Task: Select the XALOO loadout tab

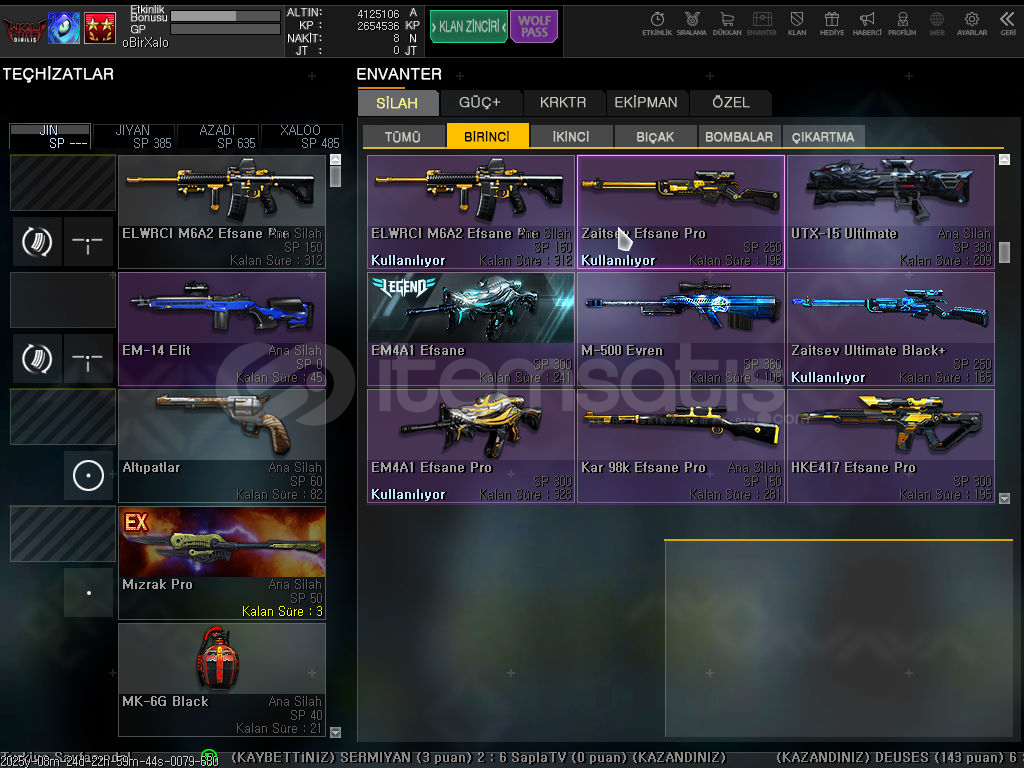Action: (x=302, y=136)
